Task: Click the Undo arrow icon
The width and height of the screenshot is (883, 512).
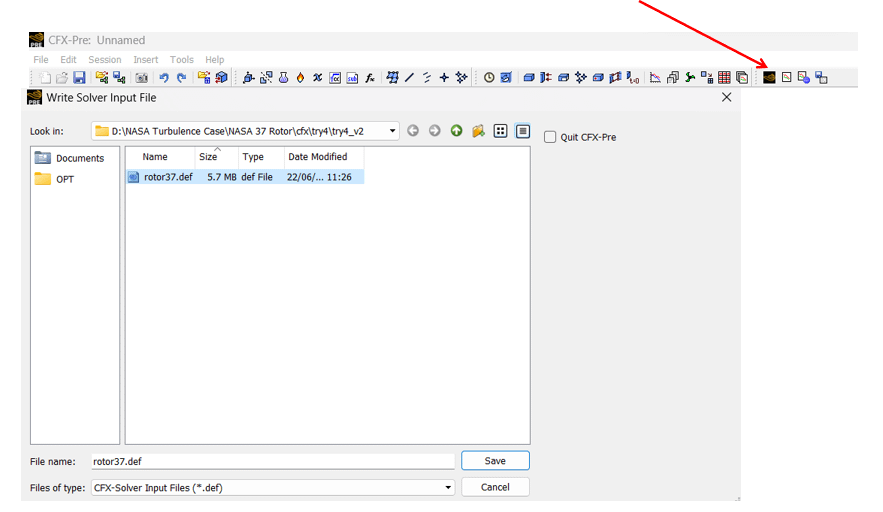Action: 164,78
